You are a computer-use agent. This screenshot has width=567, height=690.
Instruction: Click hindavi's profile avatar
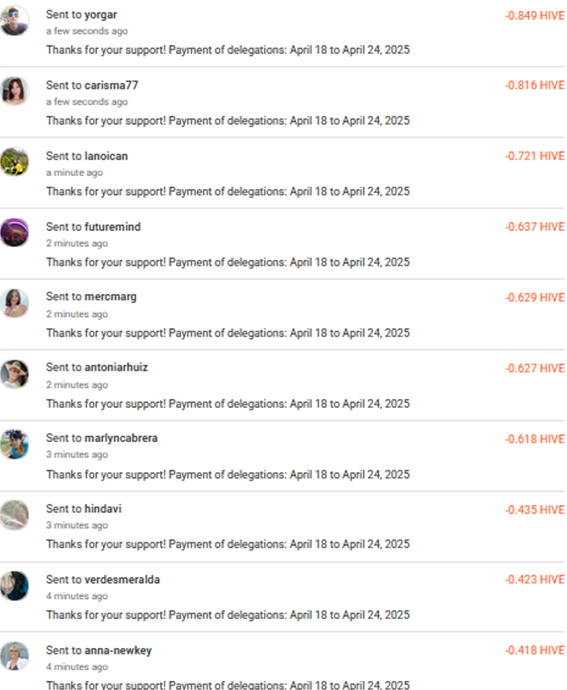(x=15, y=515)
